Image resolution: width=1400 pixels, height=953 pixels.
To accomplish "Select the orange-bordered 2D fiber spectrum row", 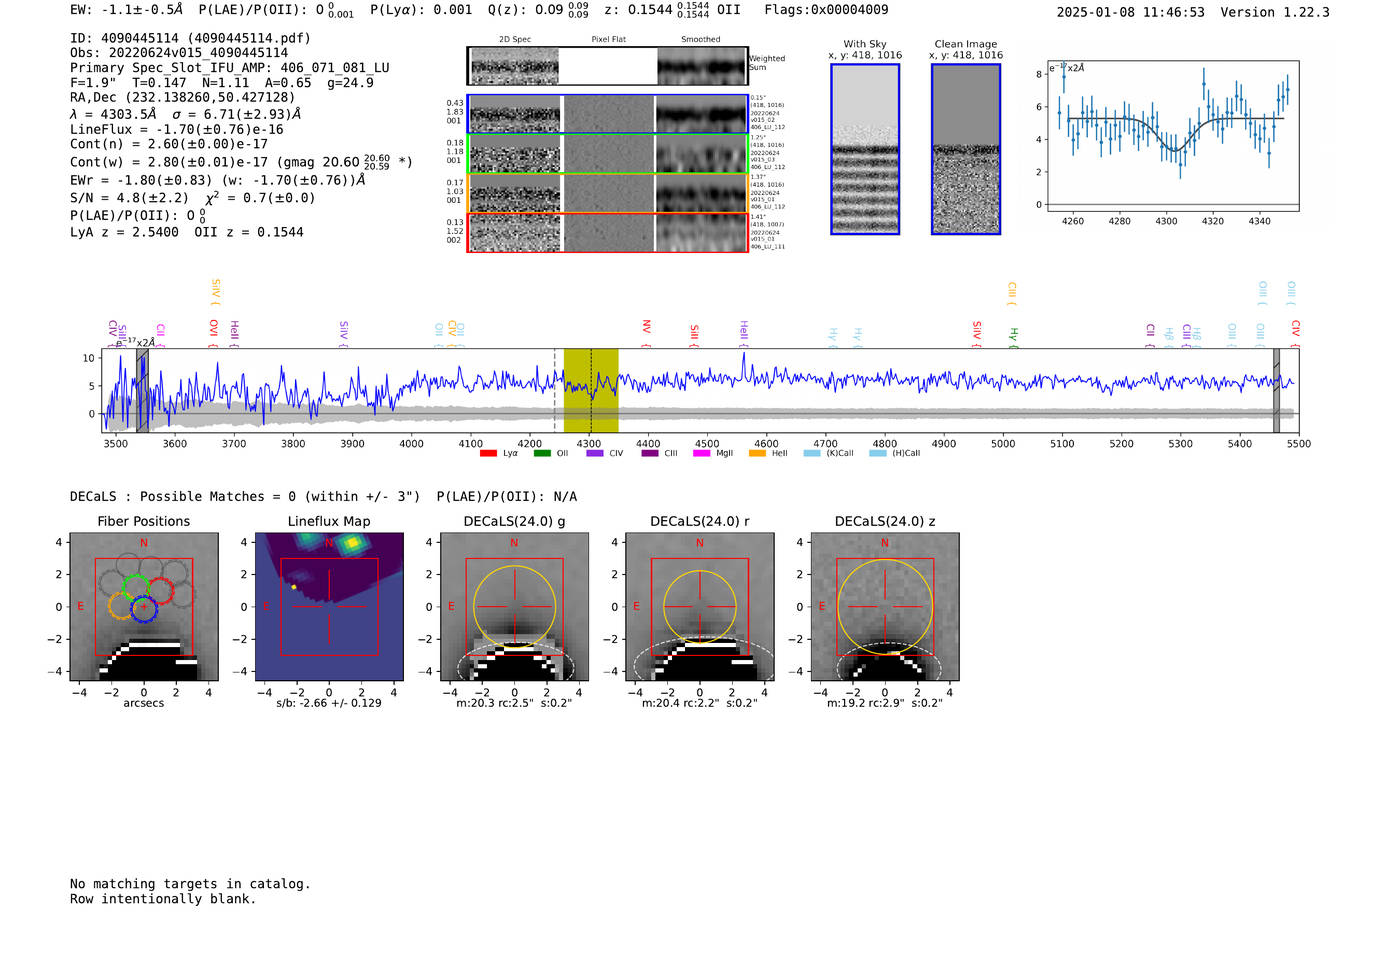I will tap(607, 193).
